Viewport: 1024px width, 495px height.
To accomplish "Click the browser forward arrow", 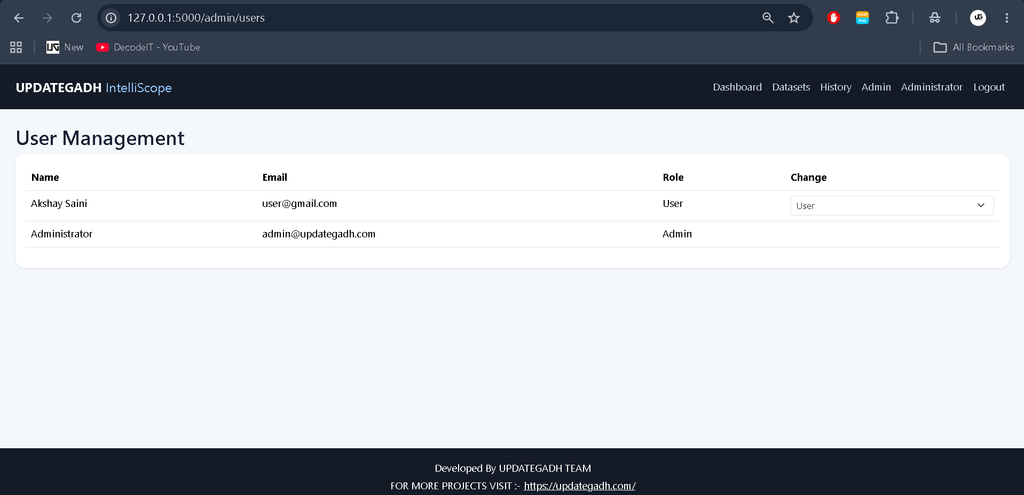I will [x=47, y=18].
